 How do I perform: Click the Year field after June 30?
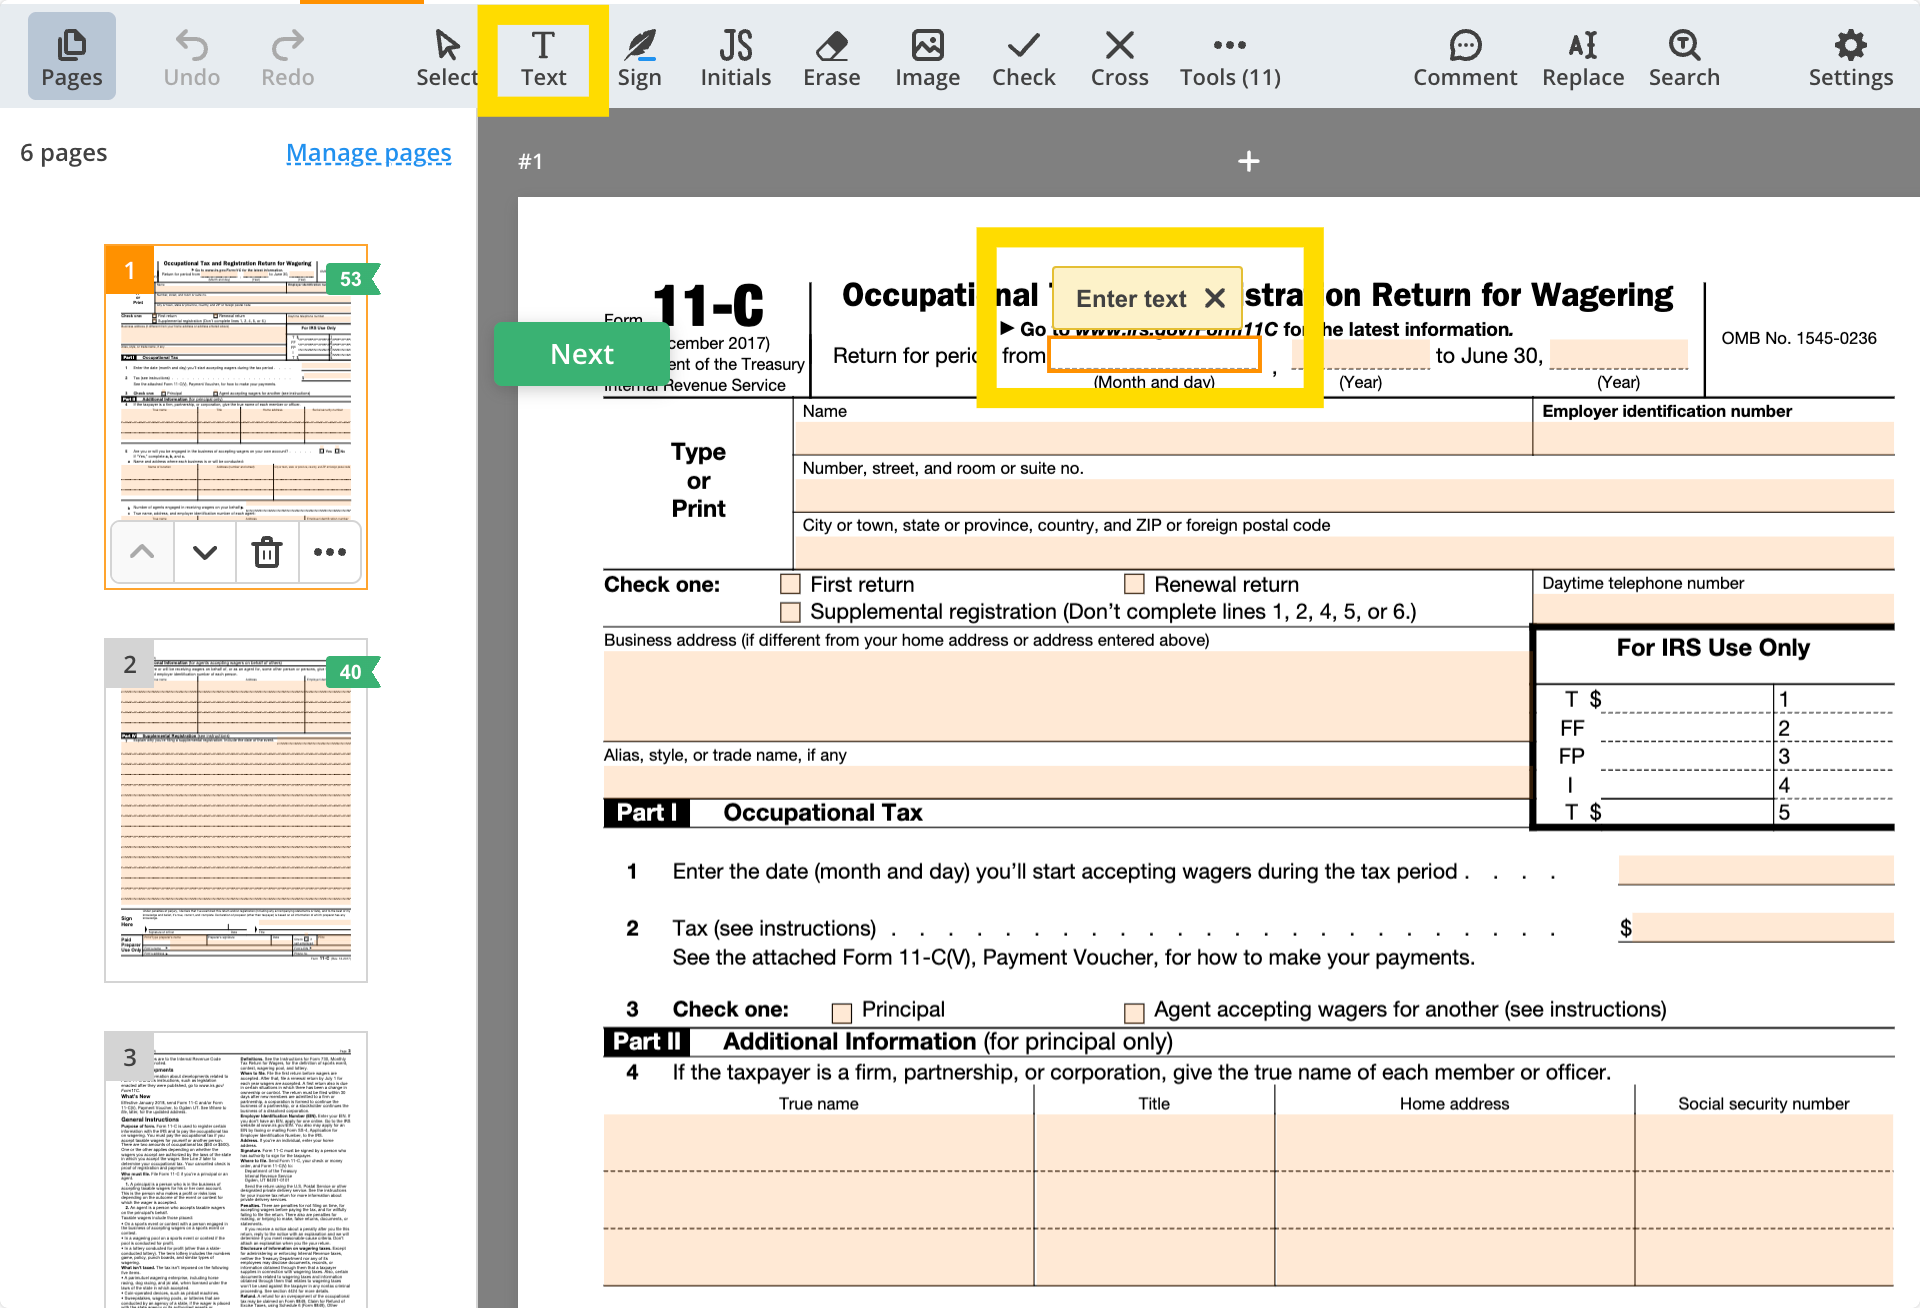coord(1618,355)
